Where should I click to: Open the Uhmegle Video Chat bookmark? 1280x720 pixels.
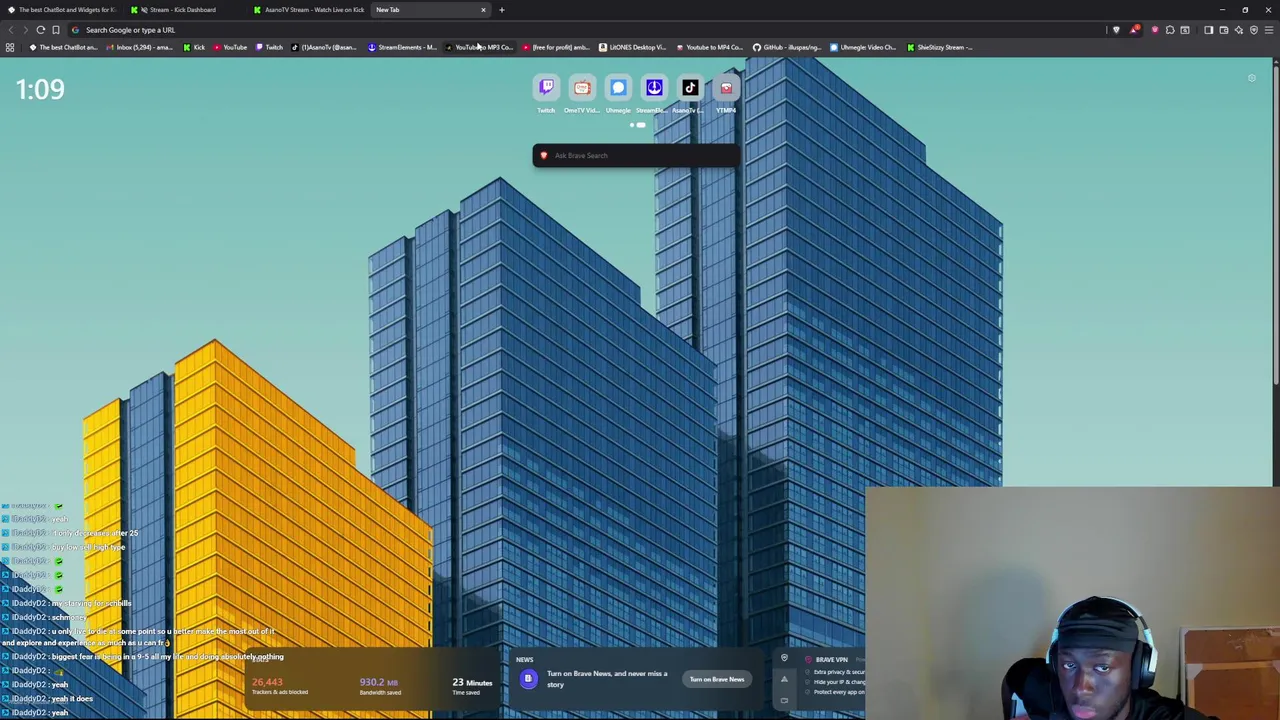tap(864, 47)
